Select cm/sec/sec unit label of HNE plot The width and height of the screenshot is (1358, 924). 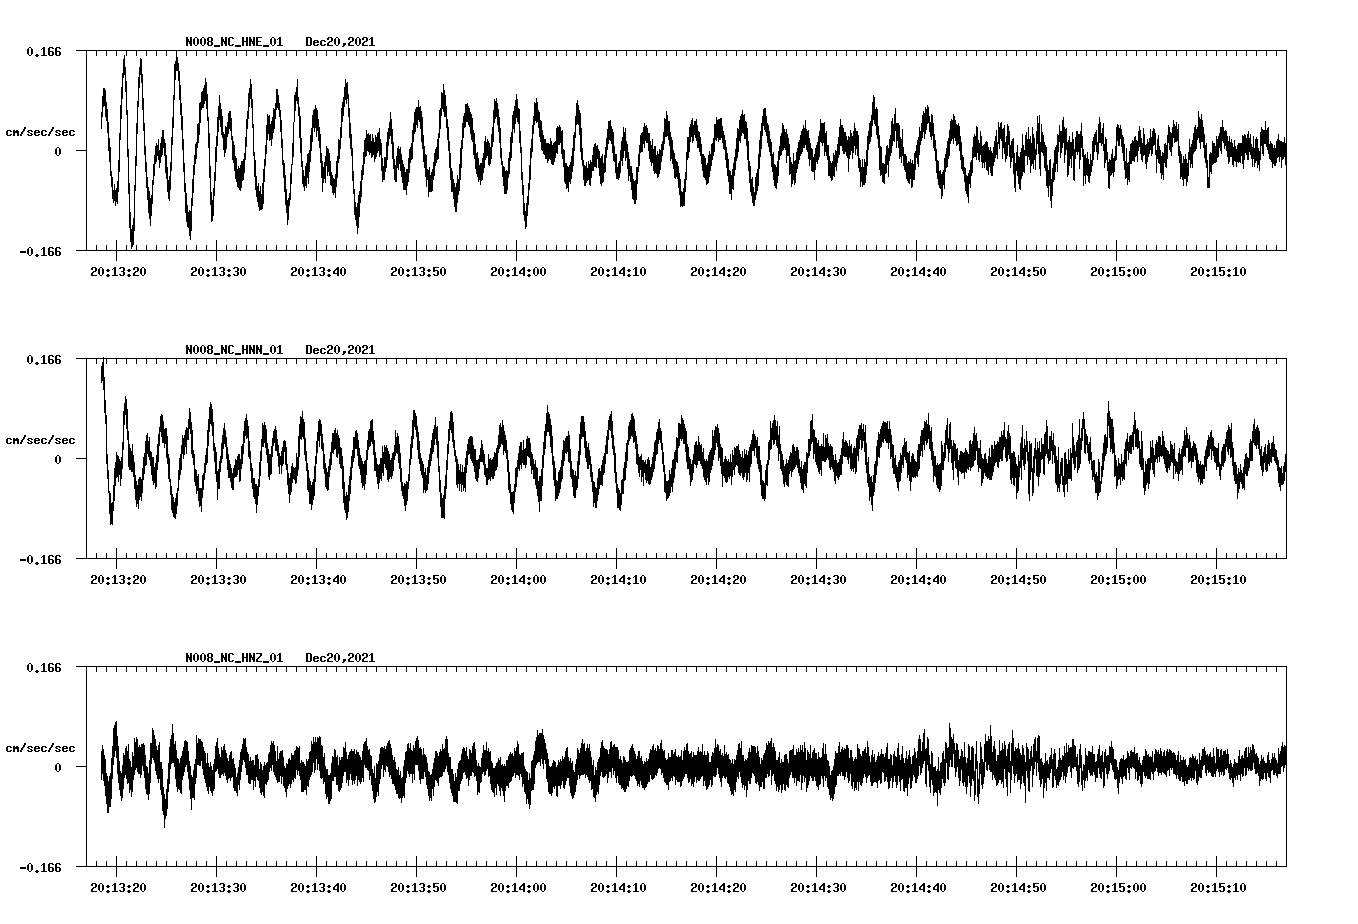40,132
